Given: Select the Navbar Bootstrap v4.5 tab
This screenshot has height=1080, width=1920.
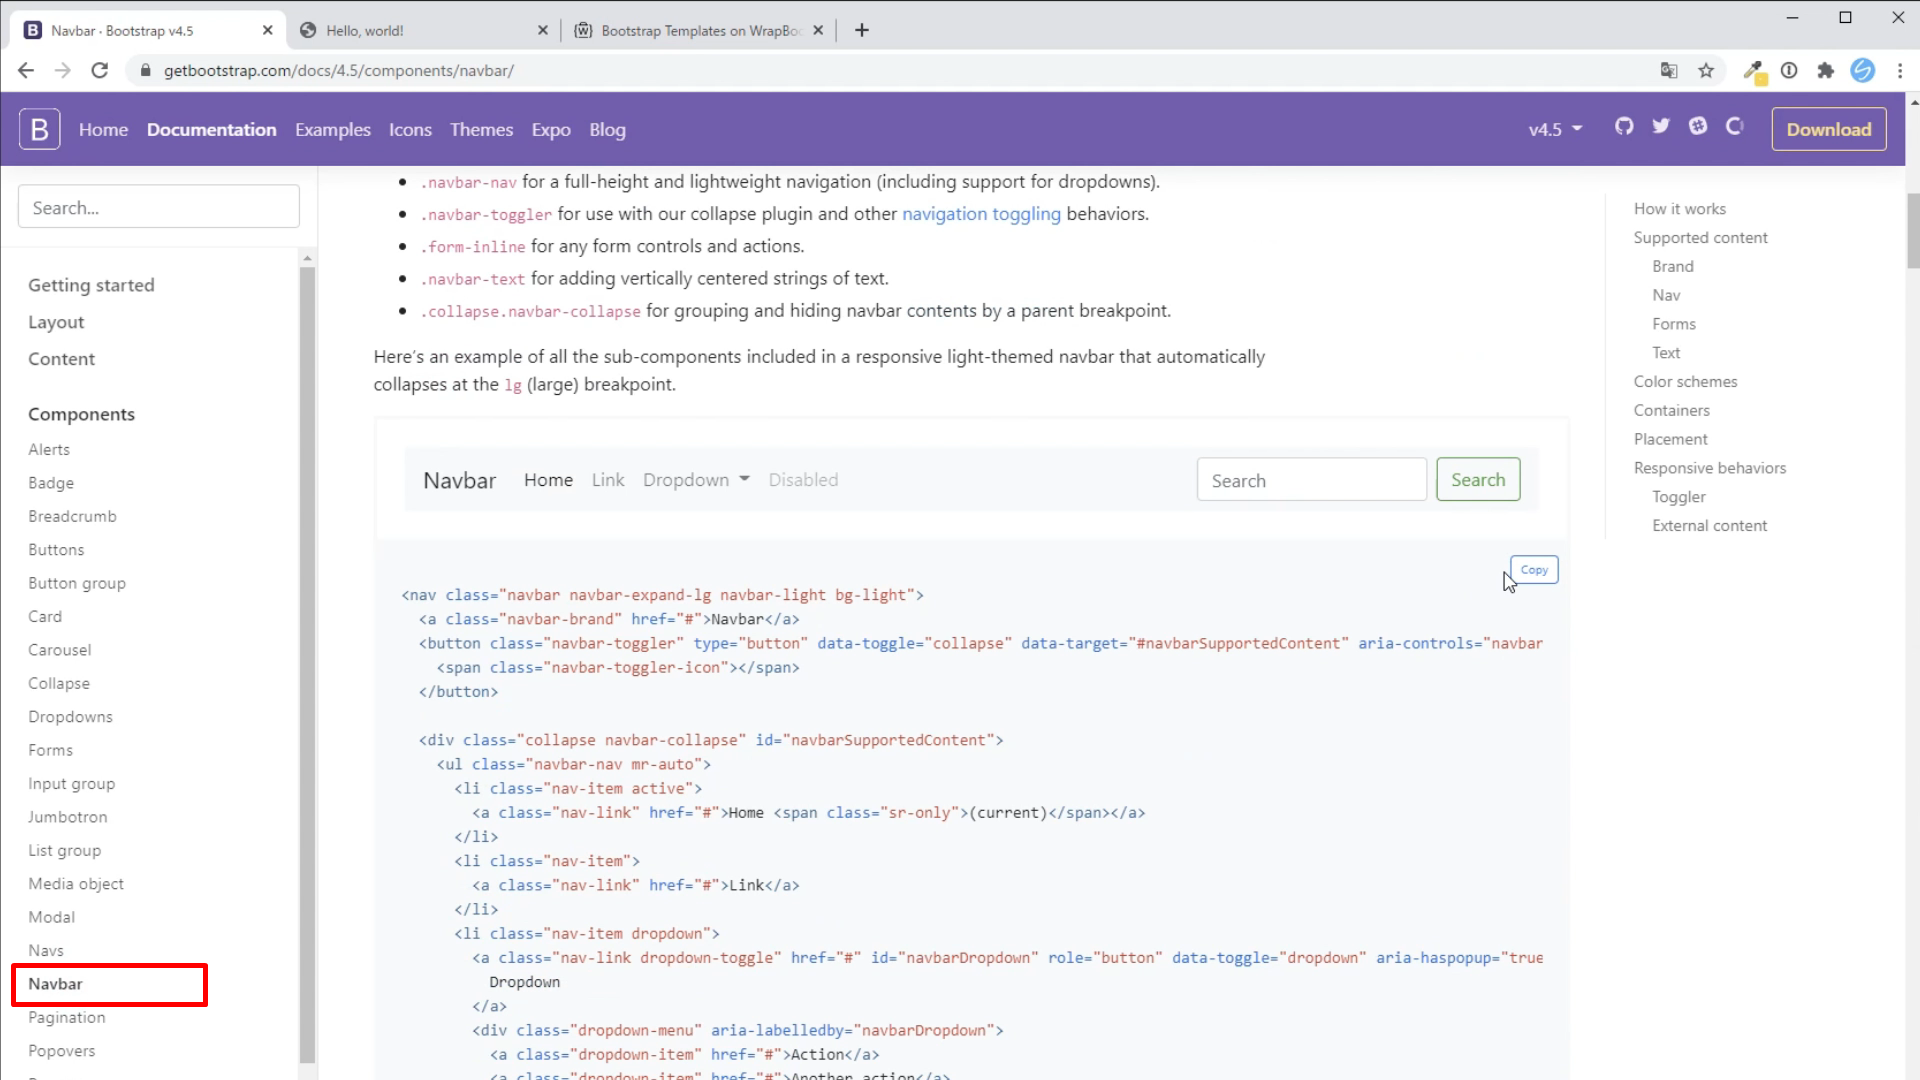Looking at the screenshot, I should click(x=147, y=30).
